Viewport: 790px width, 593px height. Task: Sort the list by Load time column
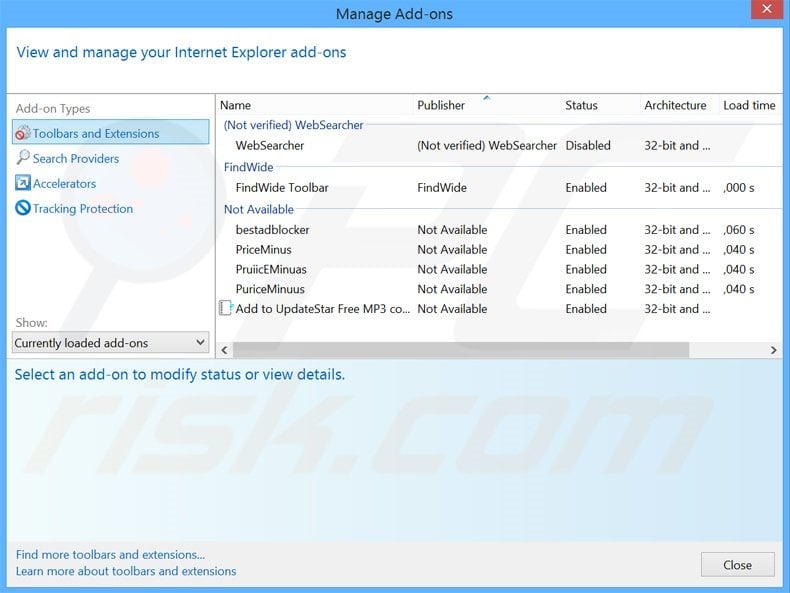point(750,105)
